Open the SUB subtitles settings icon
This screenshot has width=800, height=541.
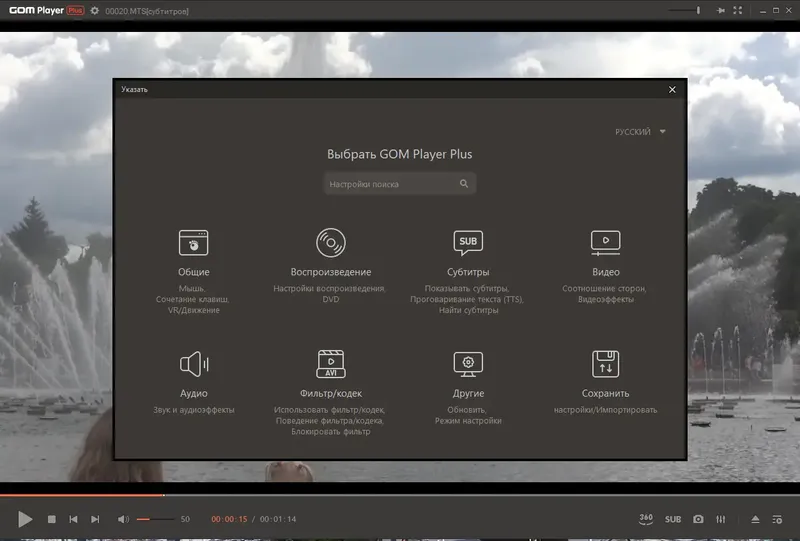tap(468, 242)
